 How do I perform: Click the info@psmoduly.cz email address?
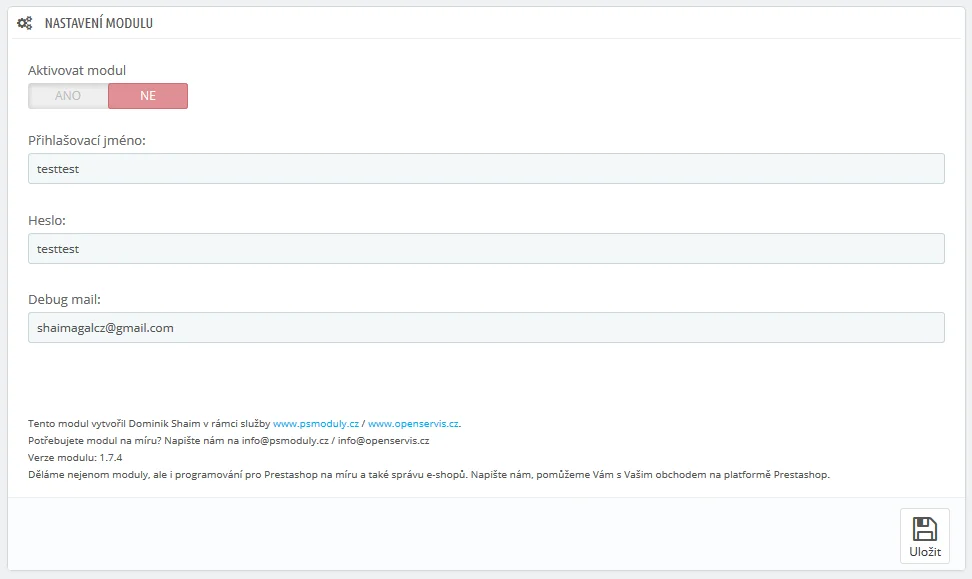pyautogui.click(x=285, y=441)
